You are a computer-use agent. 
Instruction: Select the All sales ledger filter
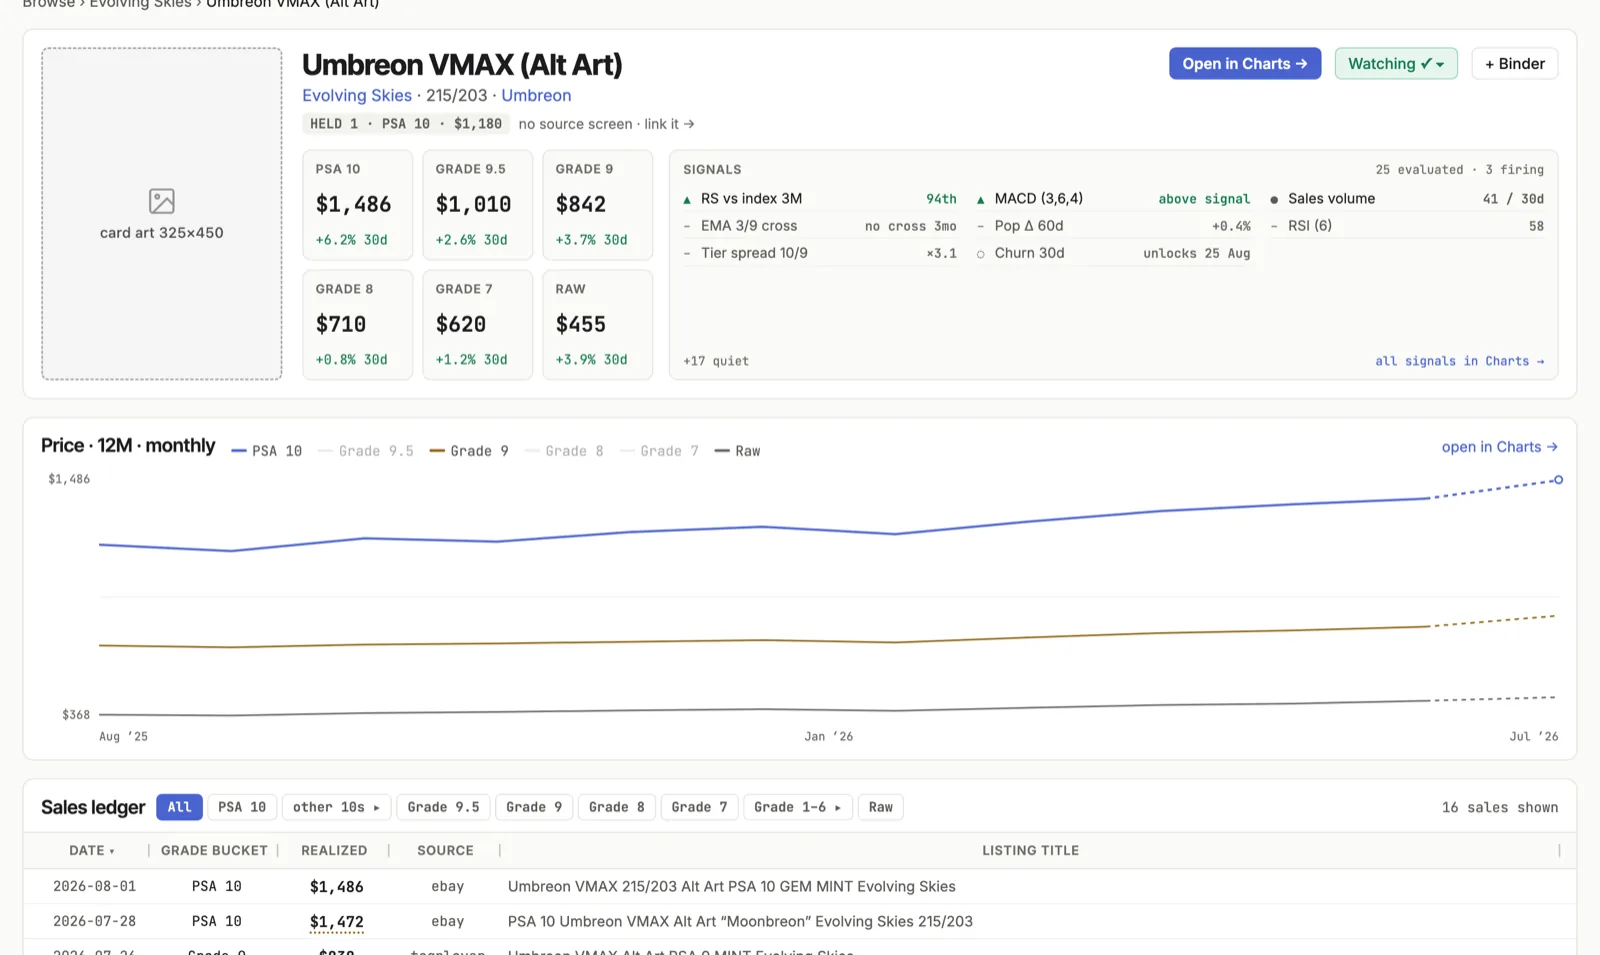pos(180,807)
